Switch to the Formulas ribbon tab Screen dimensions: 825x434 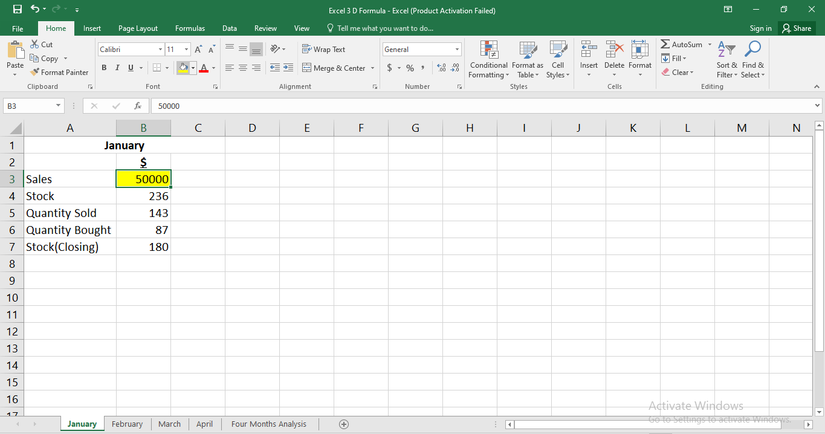190,29
